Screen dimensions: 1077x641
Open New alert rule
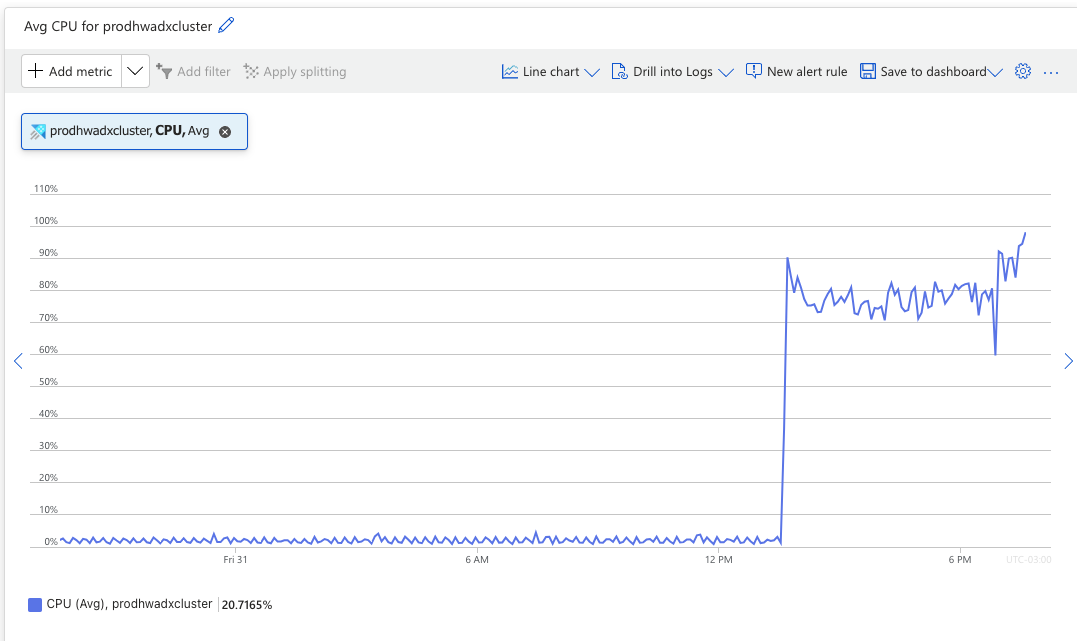tap(797, 71)
